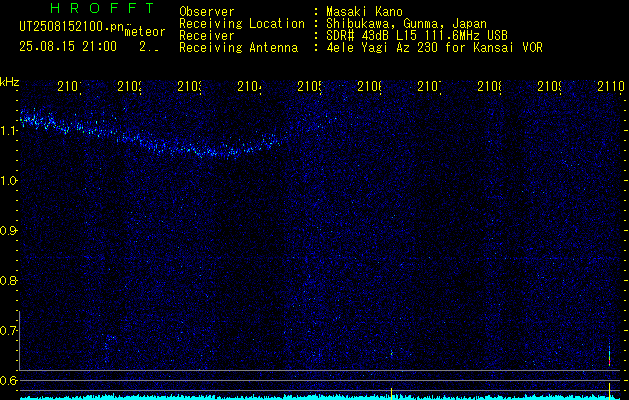
Task: Click the 2104 time axis label
Action: point(249,86)
